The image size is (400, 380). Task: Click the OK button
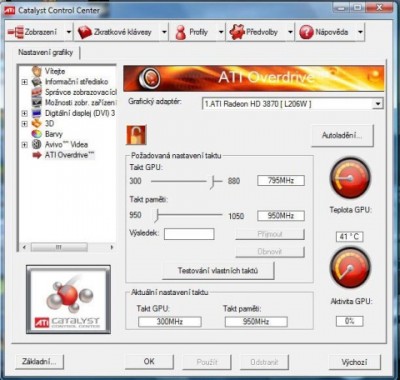coord(149,362)
